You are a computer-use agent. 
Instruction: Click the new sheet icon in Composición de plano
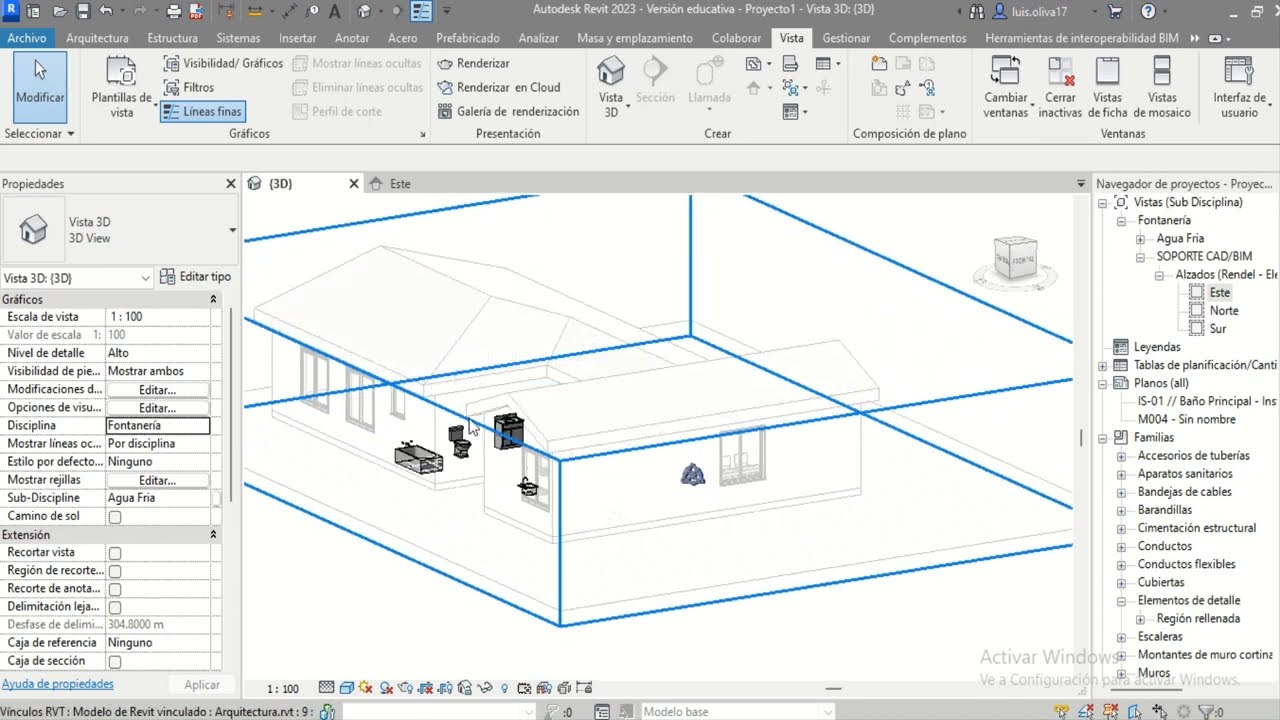coord(879,64)
